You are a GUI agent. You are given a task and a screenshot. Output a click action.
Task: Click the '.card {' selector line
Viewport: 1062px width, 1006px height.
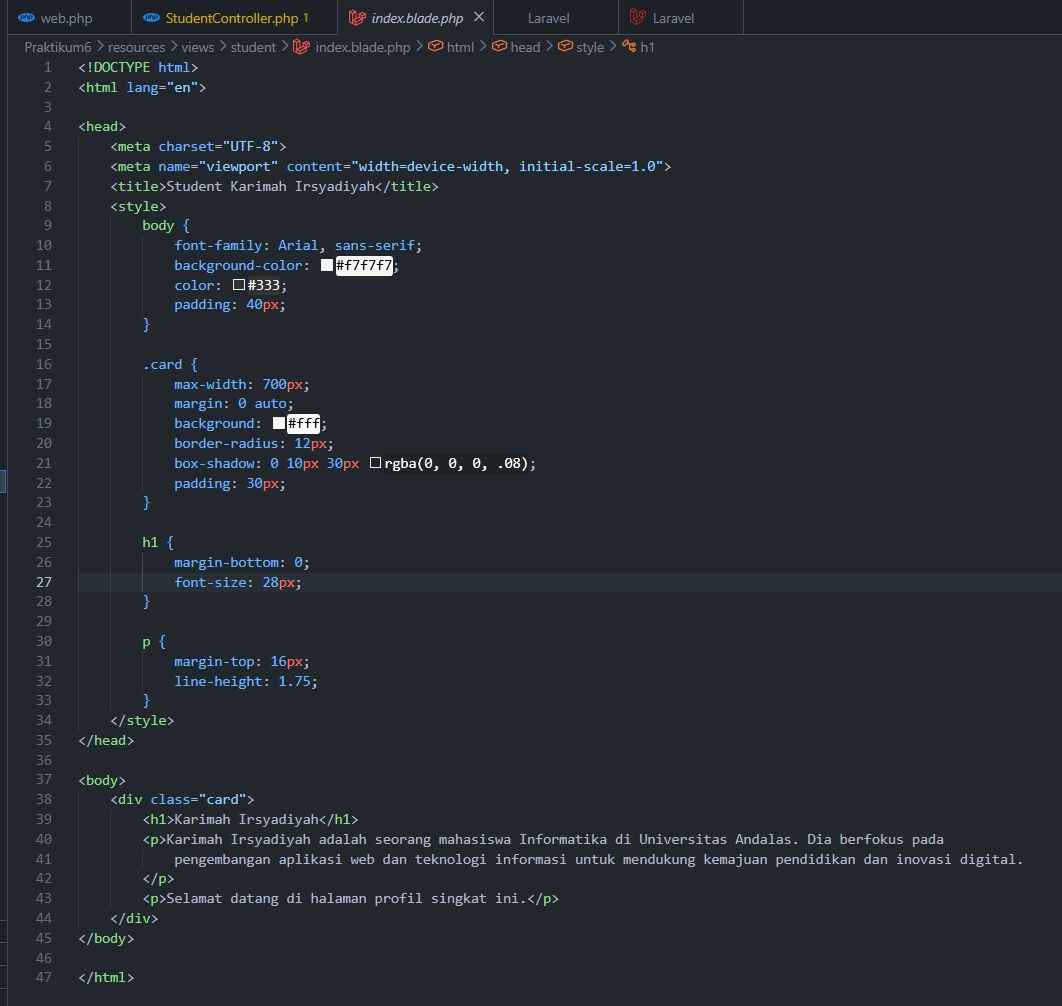[170, 364]
